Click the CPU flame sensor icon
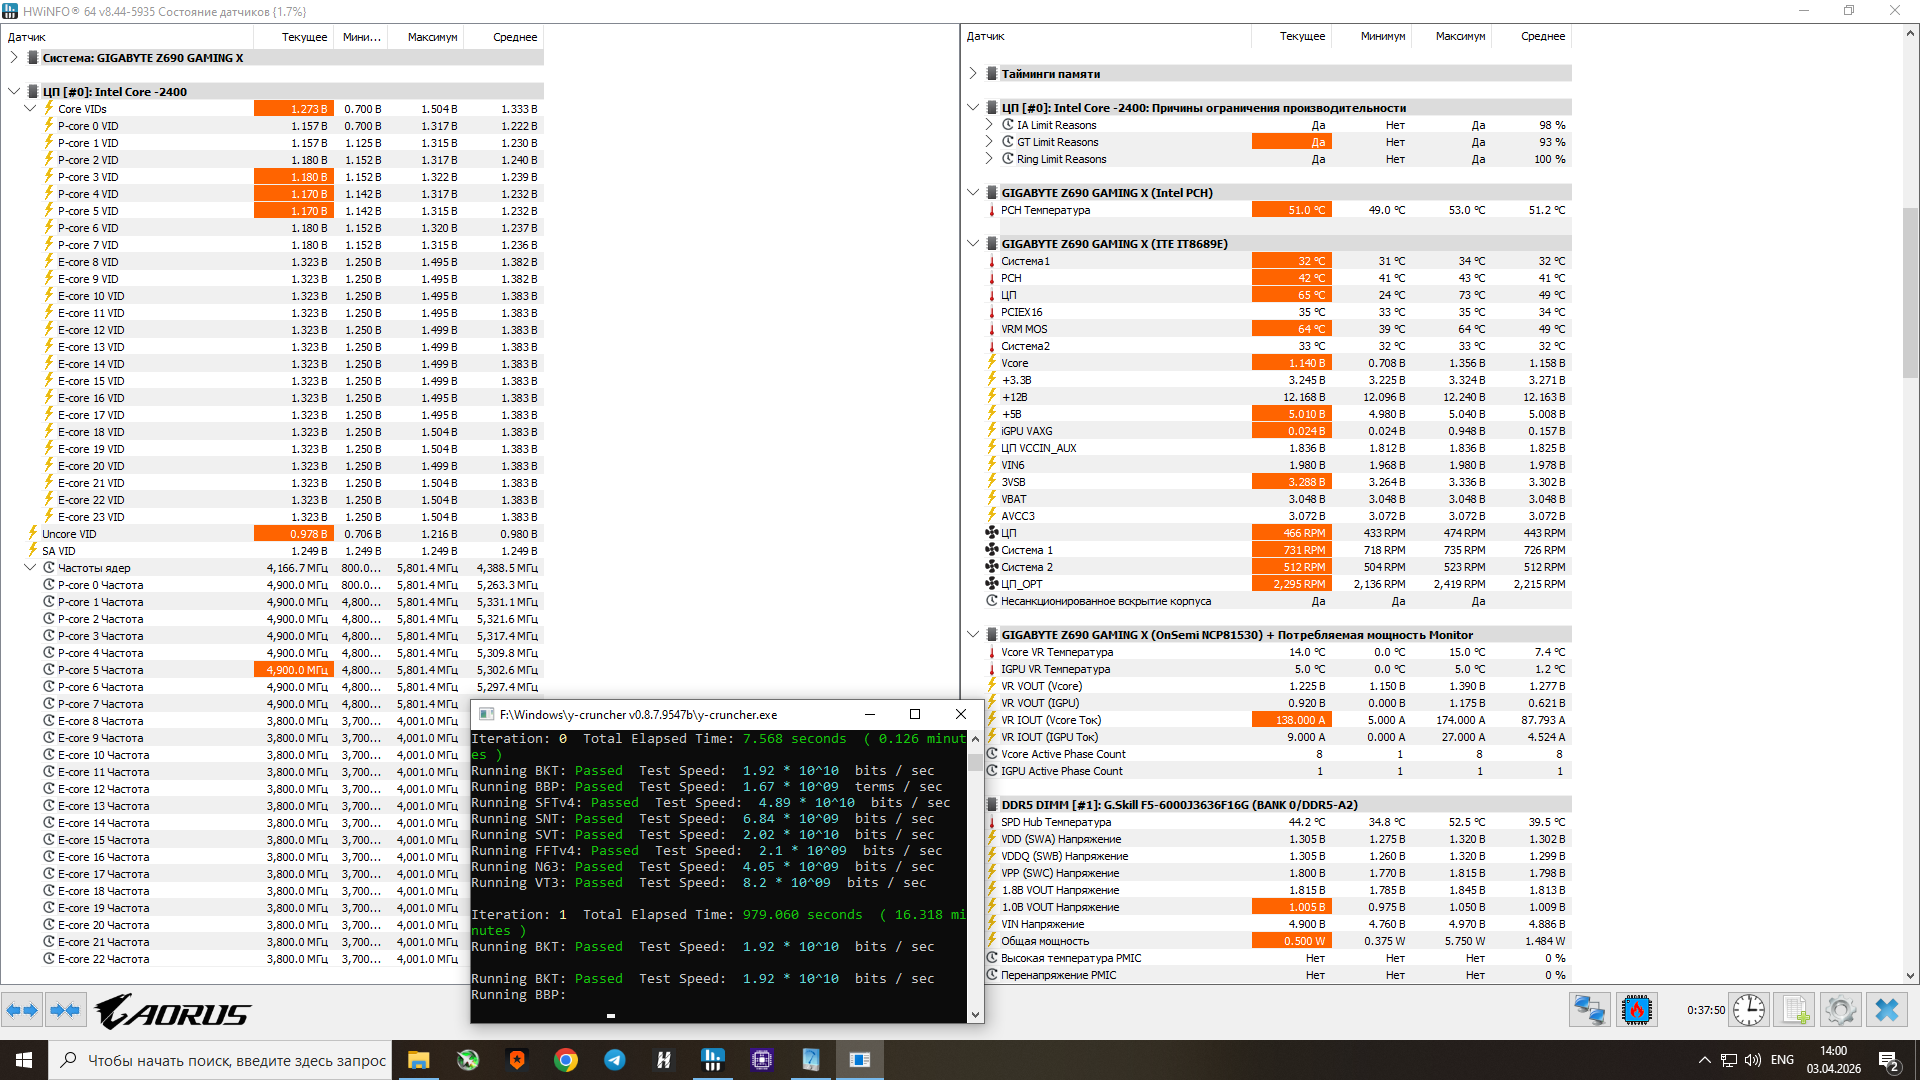Viewport: 1920px width, 1080px height. pyautogui.click(x=1637, y=1011)
